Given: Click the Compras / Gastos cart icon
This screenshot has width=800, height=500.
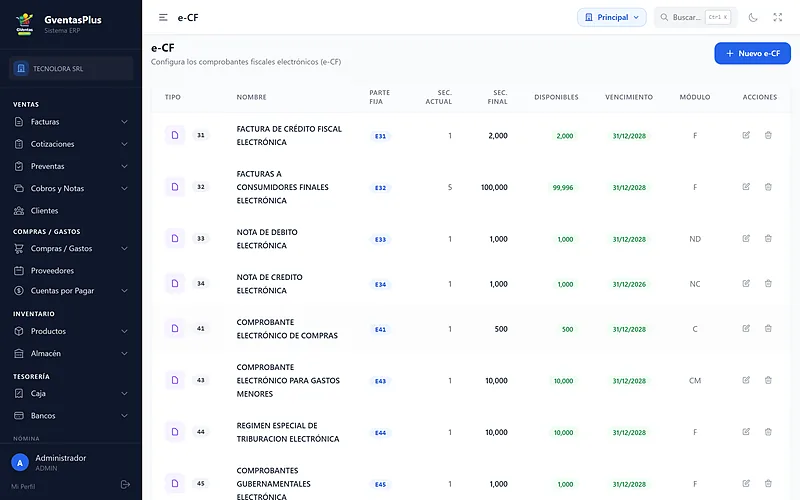Looking at the screenshot, I should [x=19, y=248].
